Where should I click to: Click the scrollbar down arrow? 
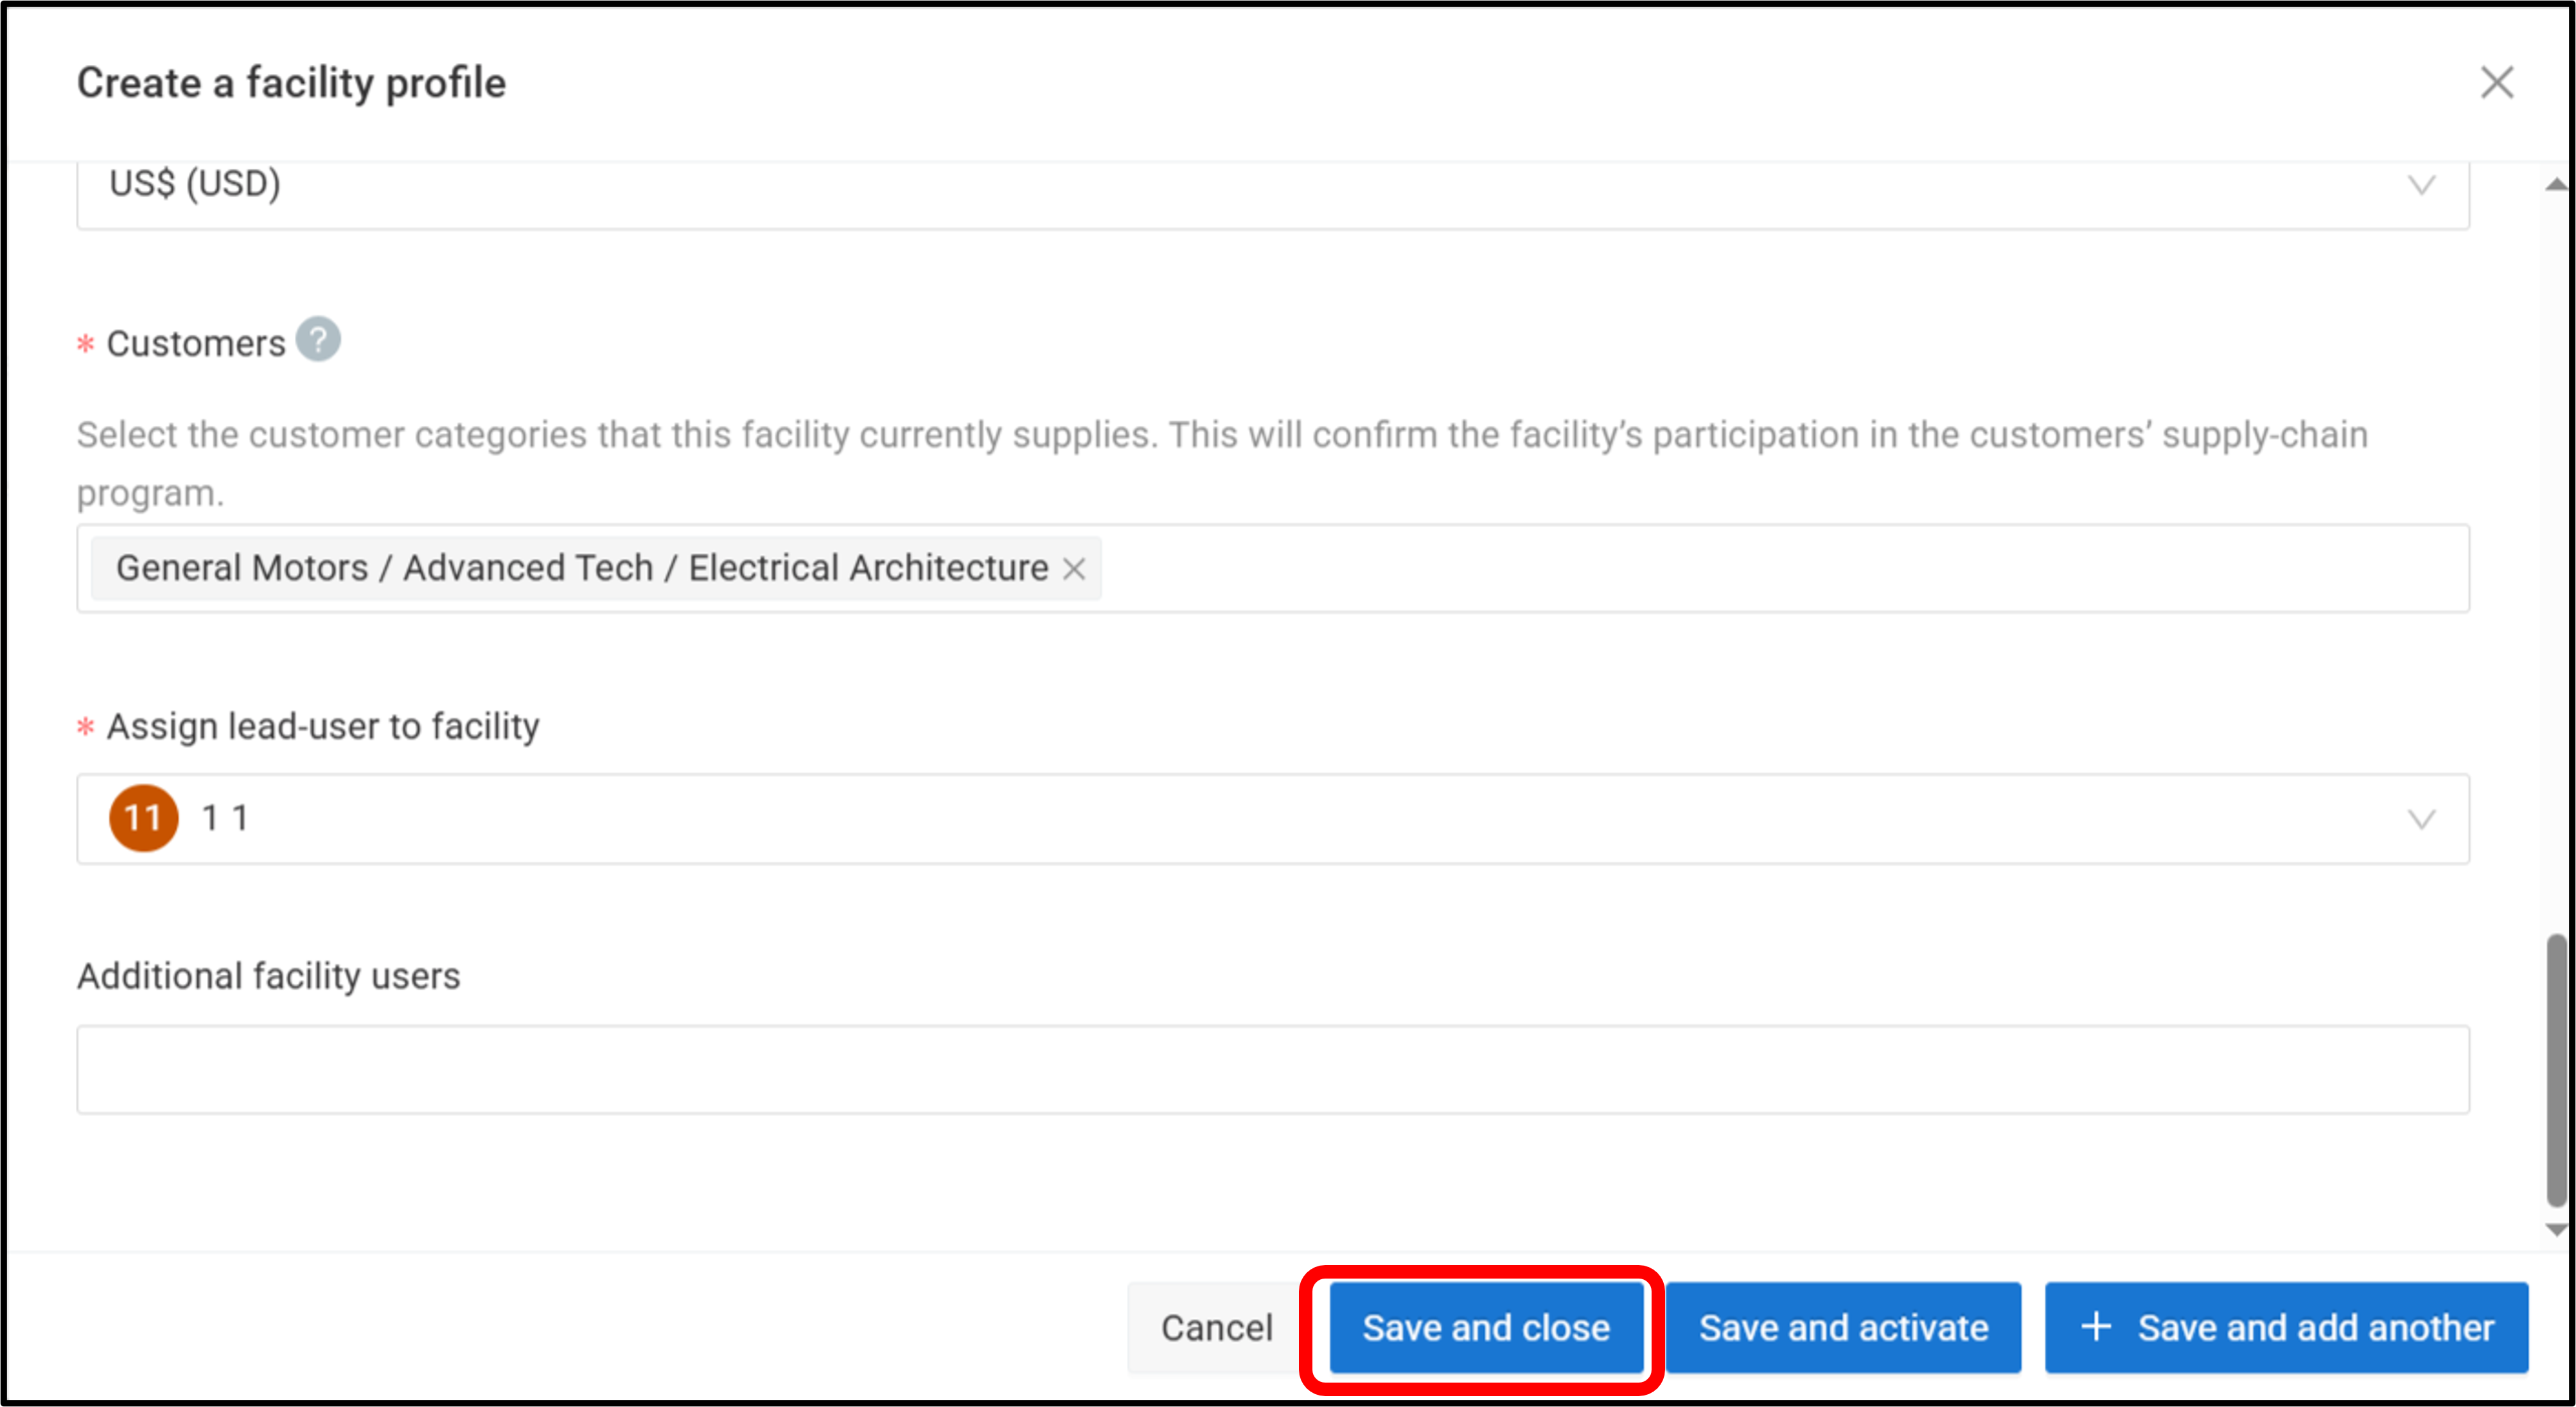click(2555, 1230)
